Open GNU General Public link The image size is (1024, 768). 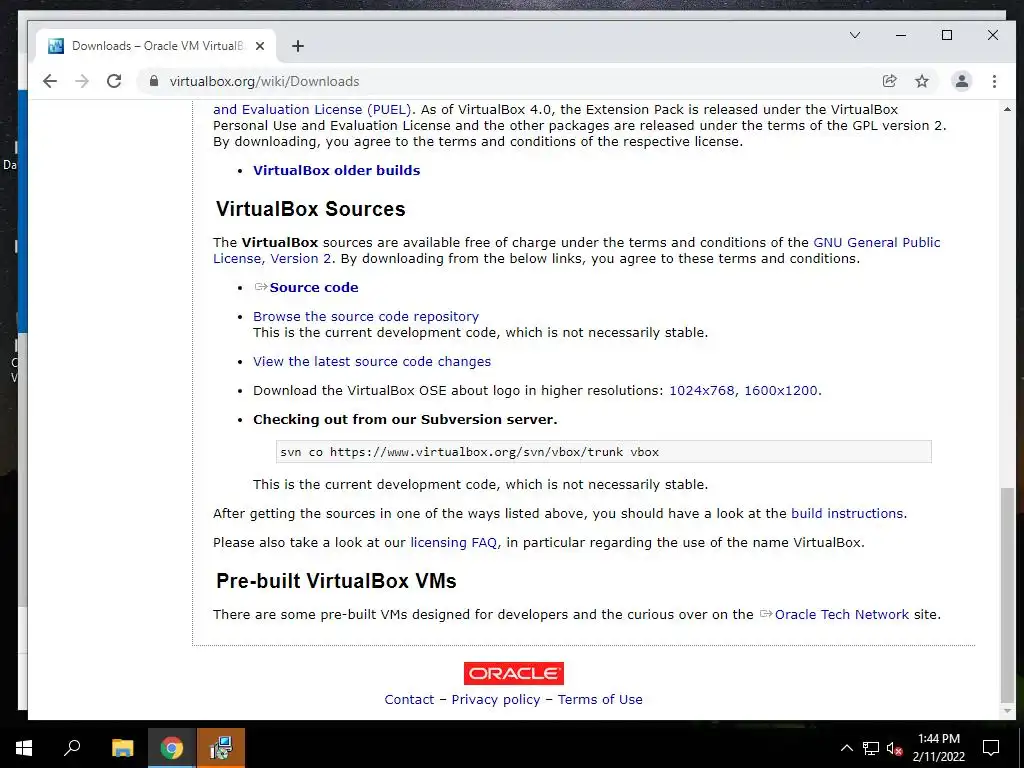pyautogui.click(x=876, y=242)
